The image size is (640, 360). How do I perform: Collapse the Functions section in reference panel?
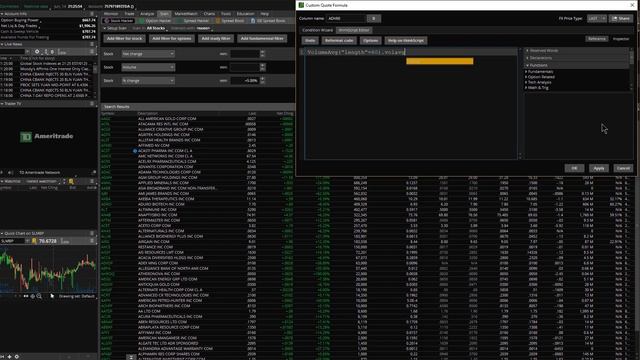tap(527, 65)
